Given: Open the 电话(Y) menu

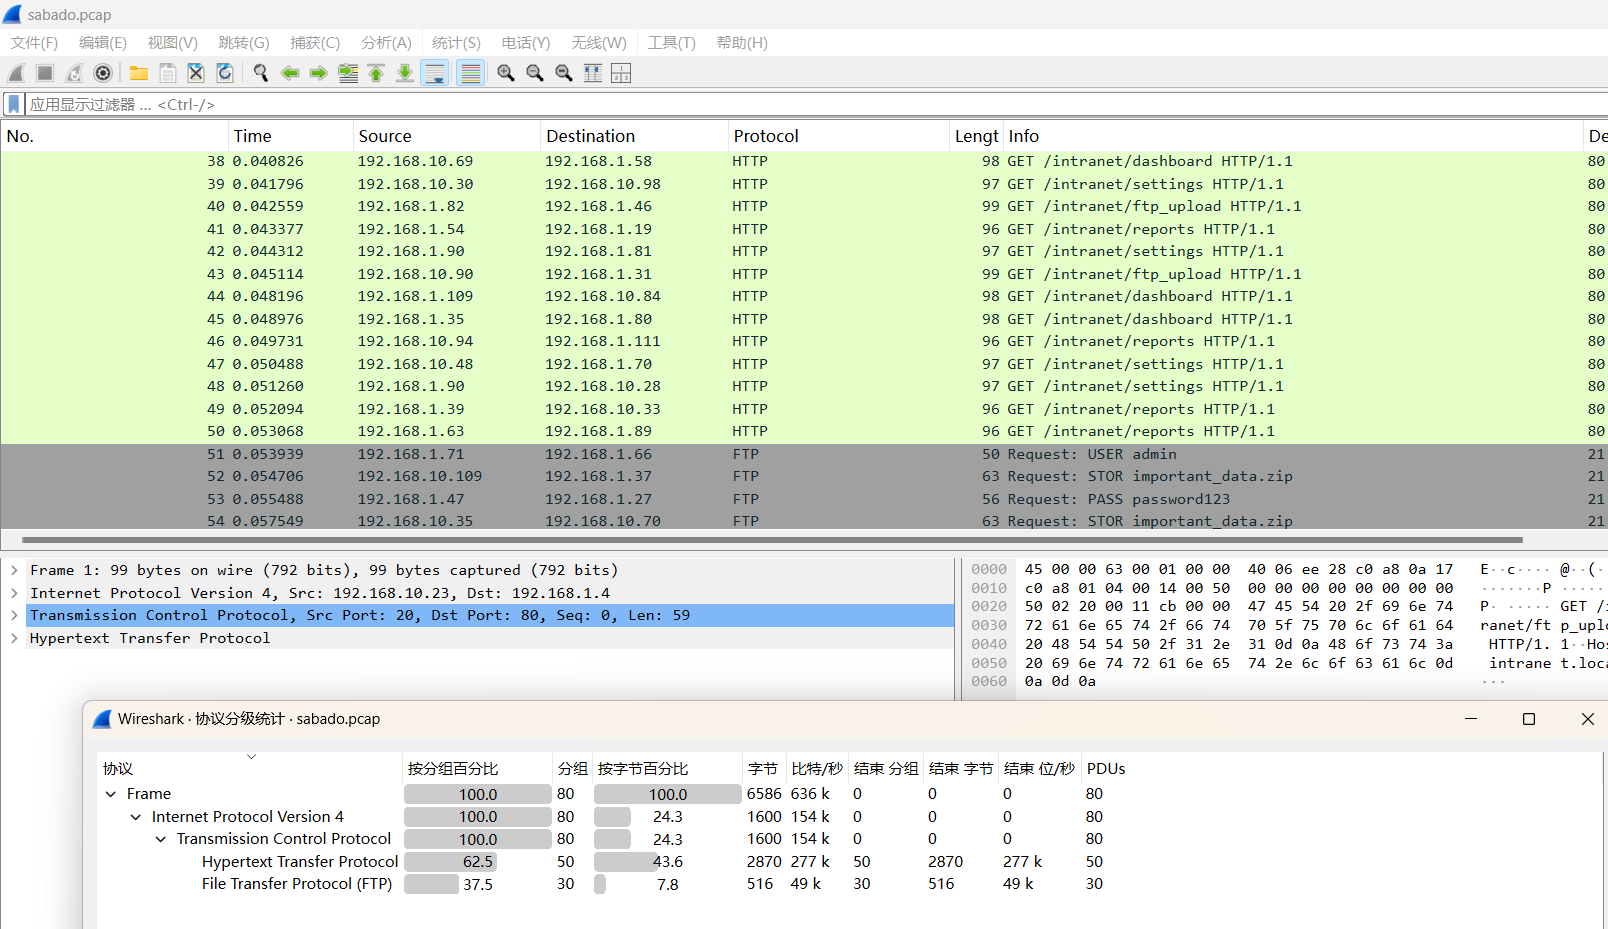Looking at the screenshot, I should coord(526,43).
